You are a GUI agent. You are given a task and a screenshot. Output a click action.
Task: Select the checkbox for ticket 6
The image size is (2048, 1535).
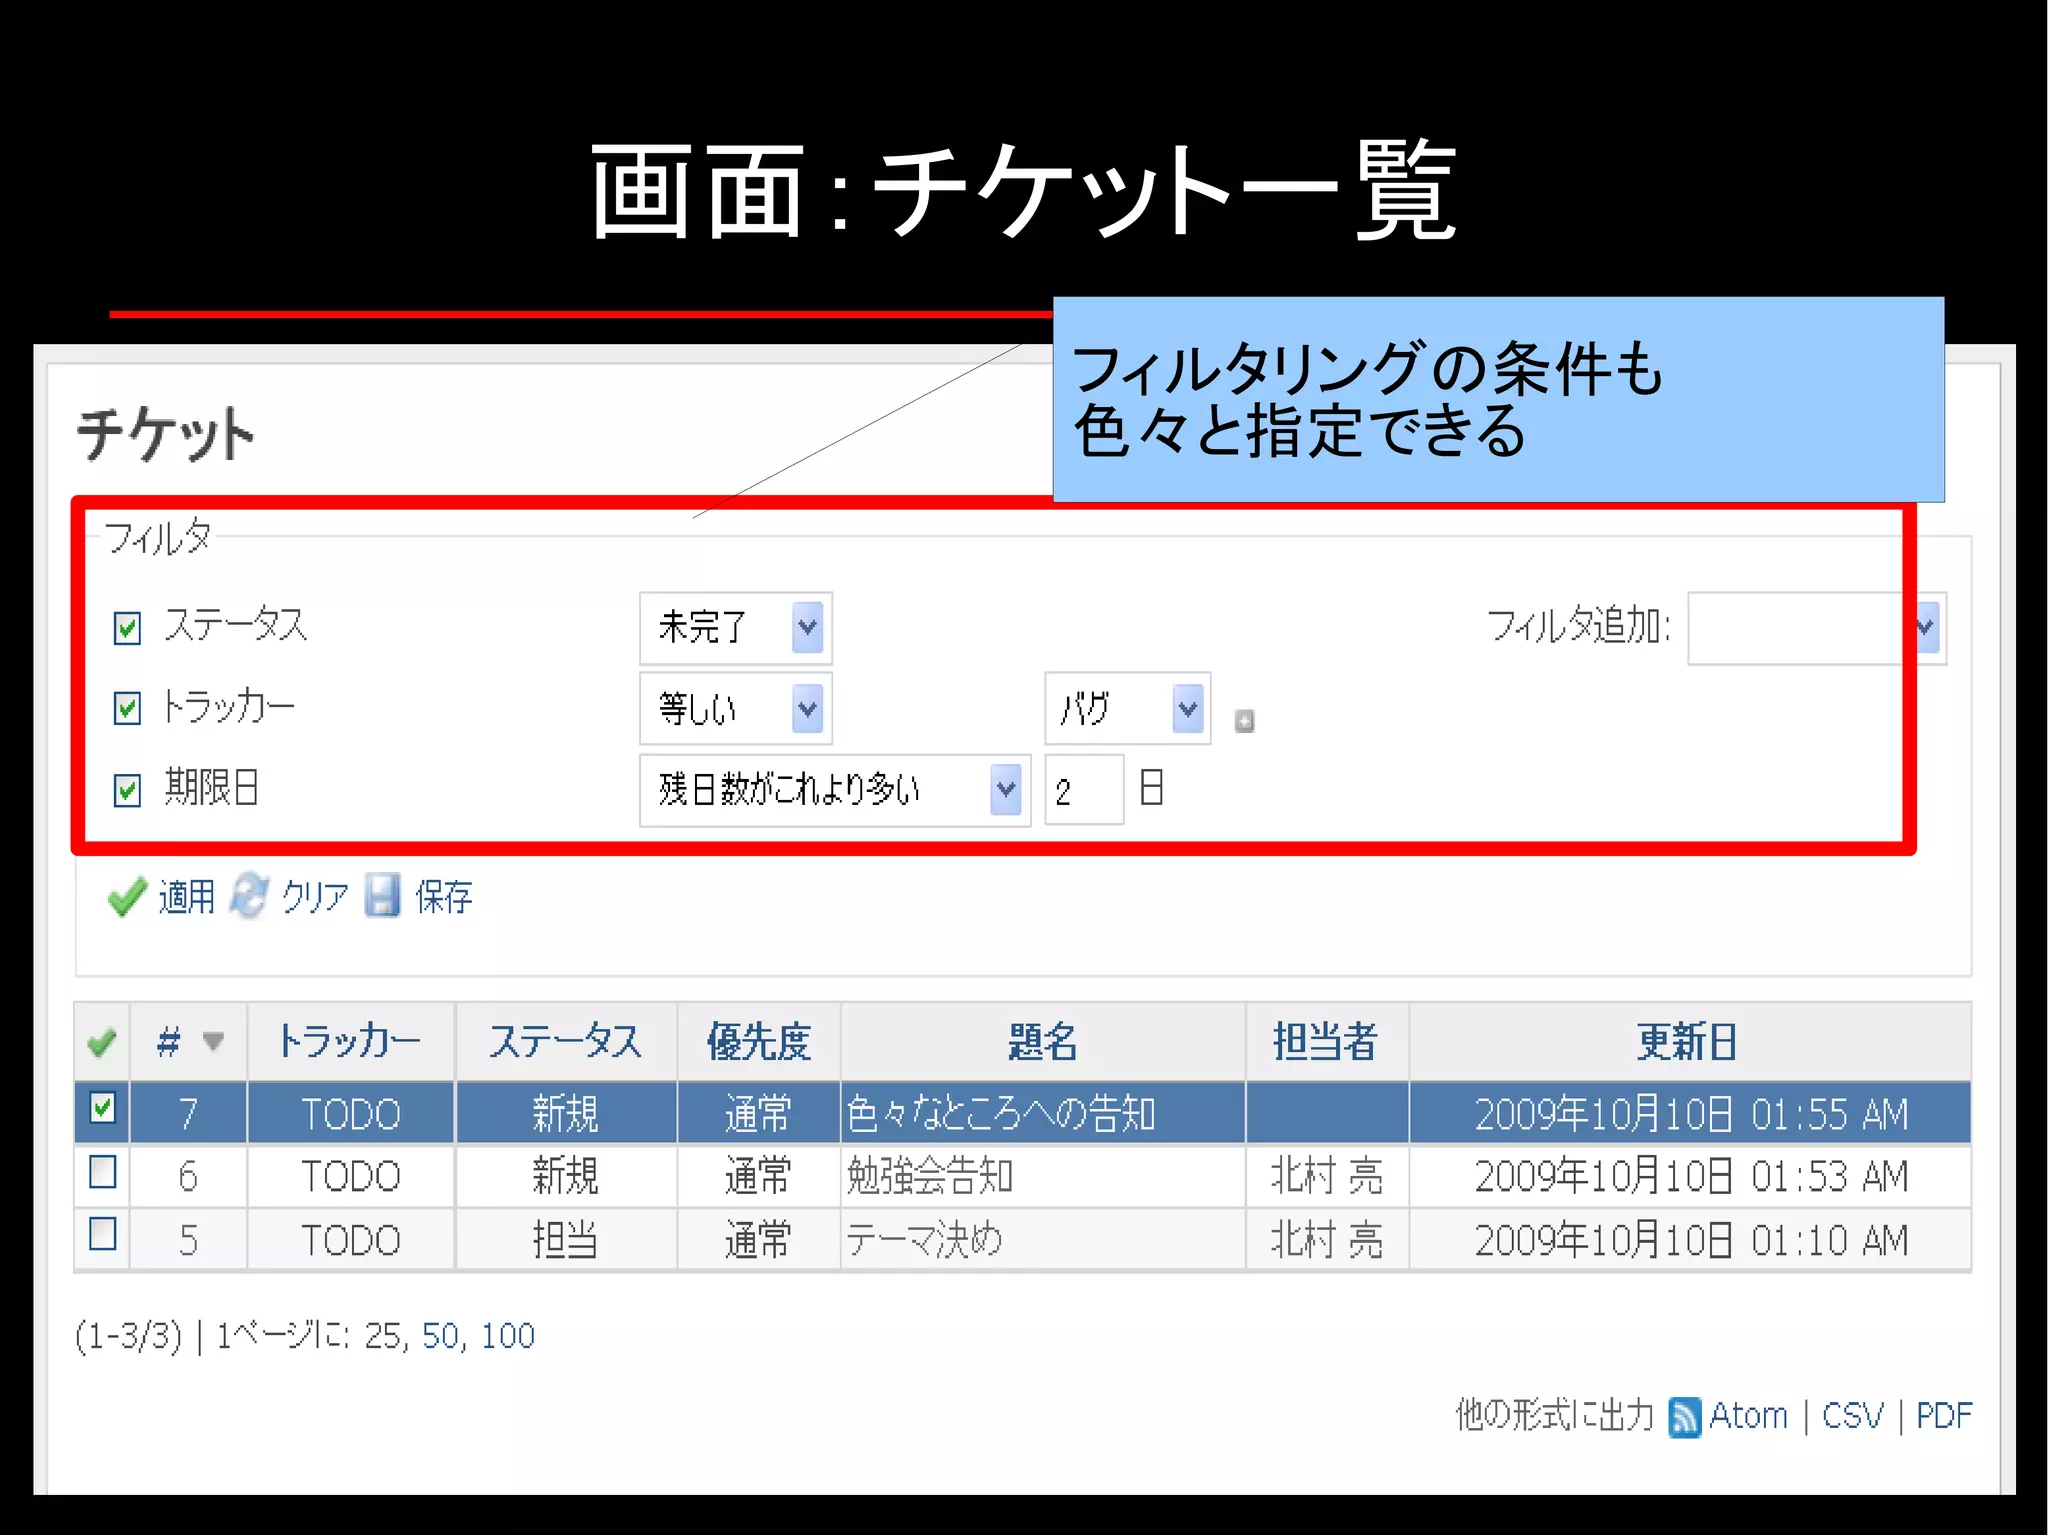tap(103, 1172)
